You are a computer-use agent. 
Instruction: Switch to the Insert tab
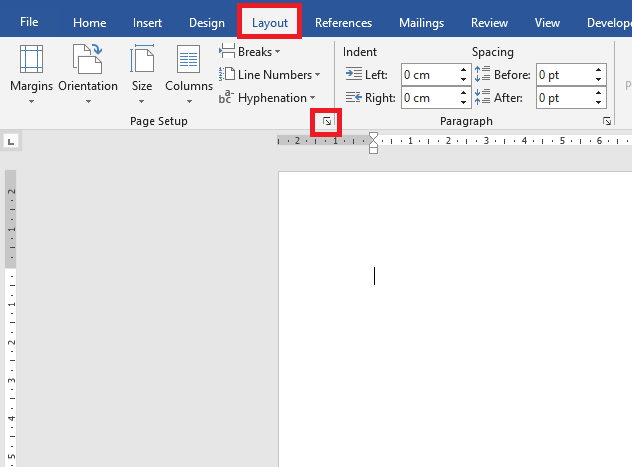[x=148, y=23]
